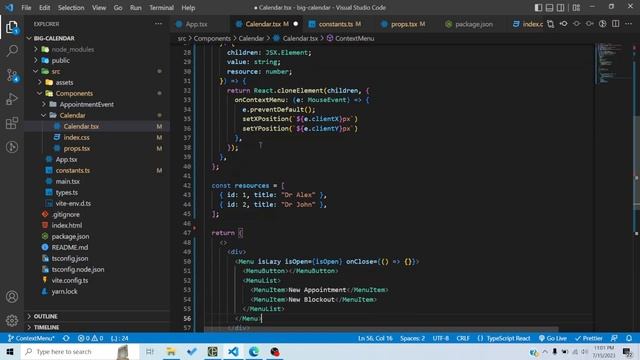Change indentation via Spaces: 2
The width and height of the screenshot is (640, 360).
pos(412,338)
